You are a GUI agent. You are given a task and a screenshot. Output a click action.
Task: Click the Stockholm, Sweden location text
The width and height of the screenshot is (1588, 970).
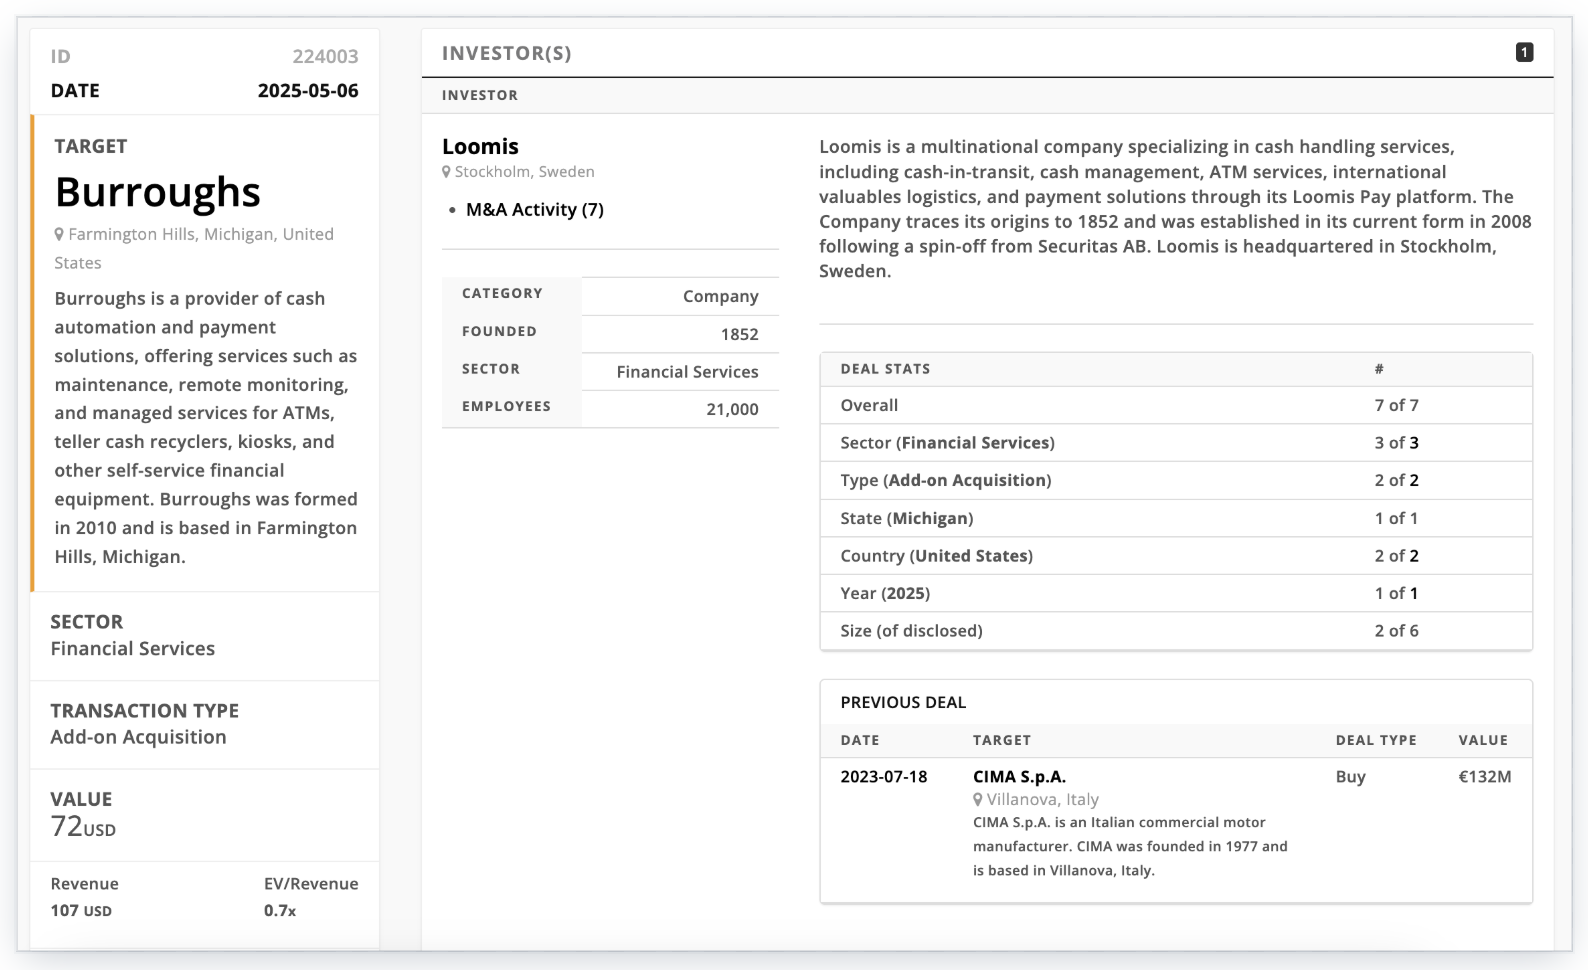click(x=525, y=172)
